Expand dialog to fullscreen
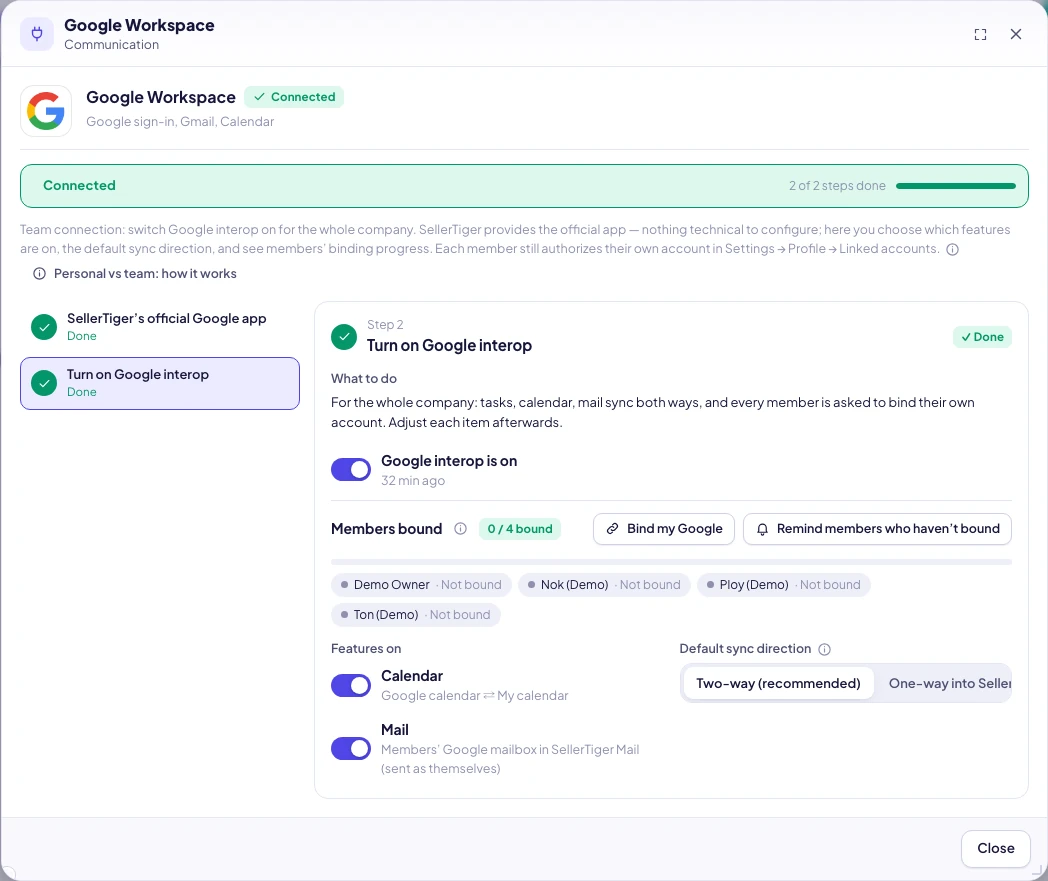The image size is (1048, 881). pos(980,35)
